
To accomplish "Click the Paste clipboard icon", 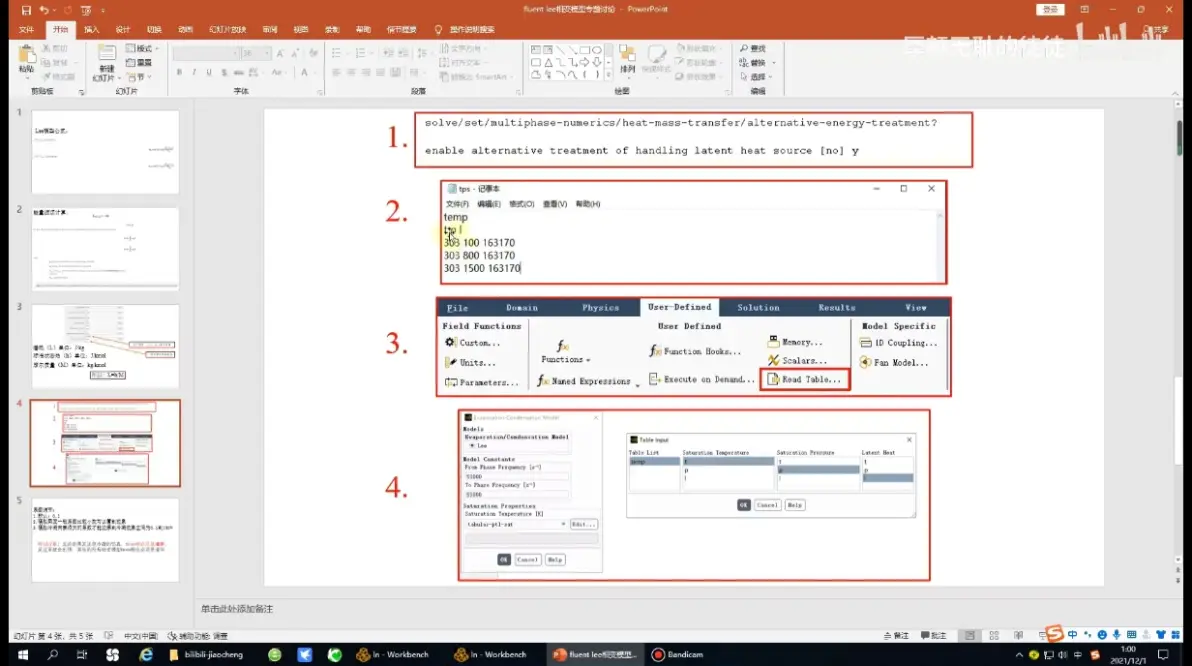I will (27, 56).
